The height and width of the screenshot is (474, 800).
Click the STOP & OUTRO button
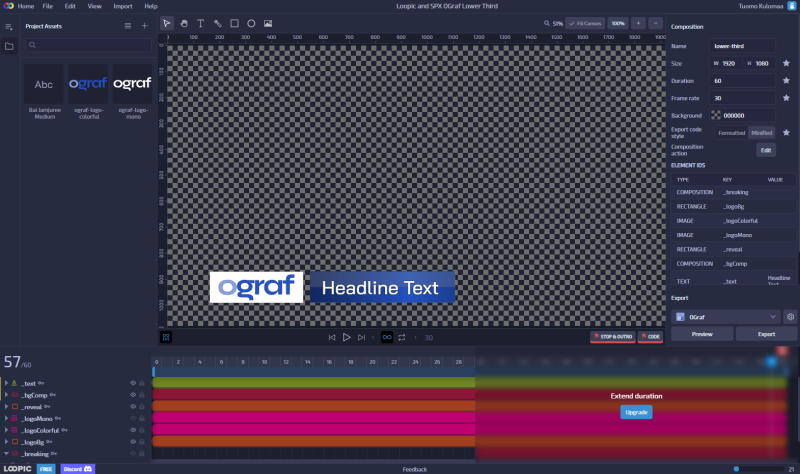point(613,337)
